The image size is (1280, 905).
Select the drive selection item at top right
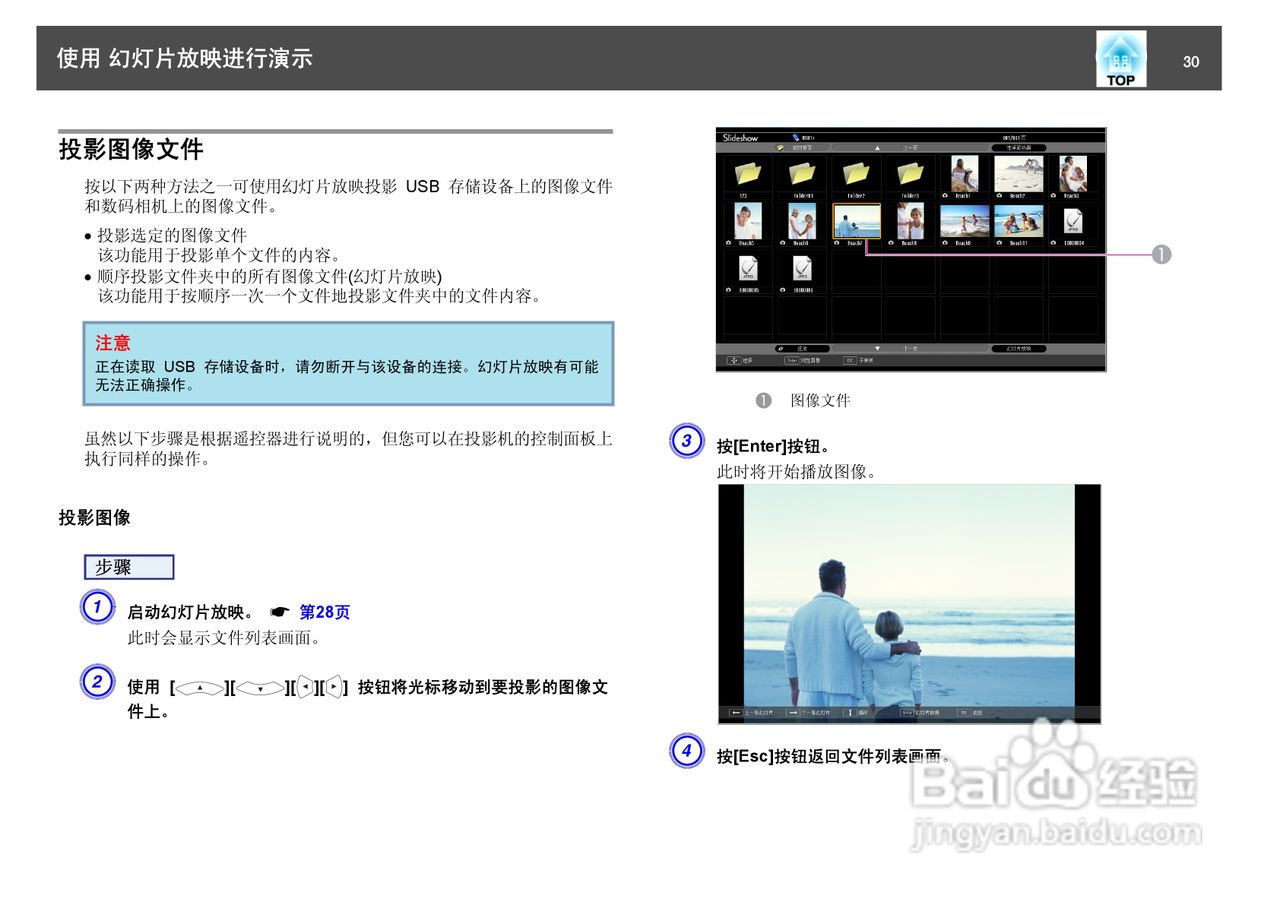[x=1018, y=147]
